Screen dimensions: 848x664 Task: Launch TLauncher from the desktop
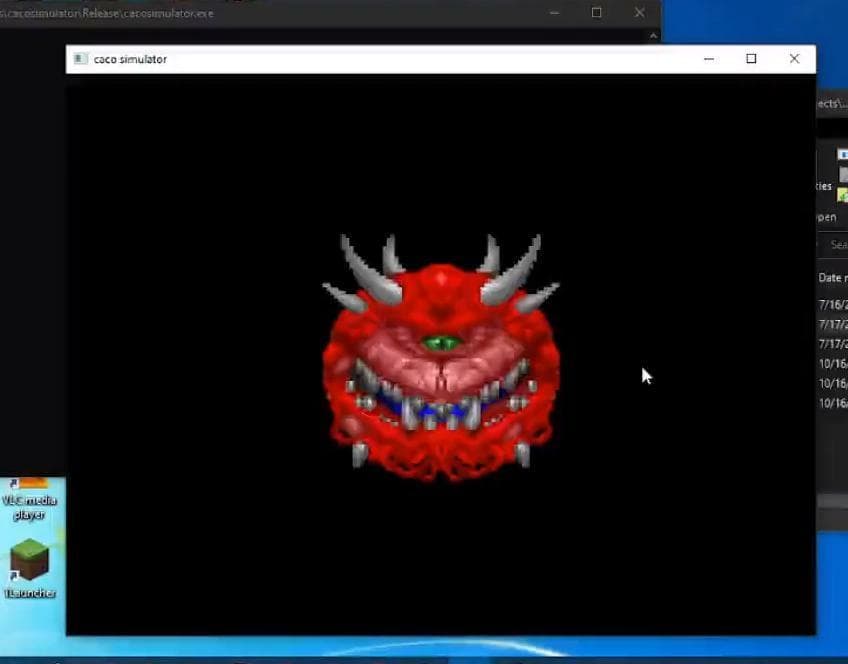[29, 568]
